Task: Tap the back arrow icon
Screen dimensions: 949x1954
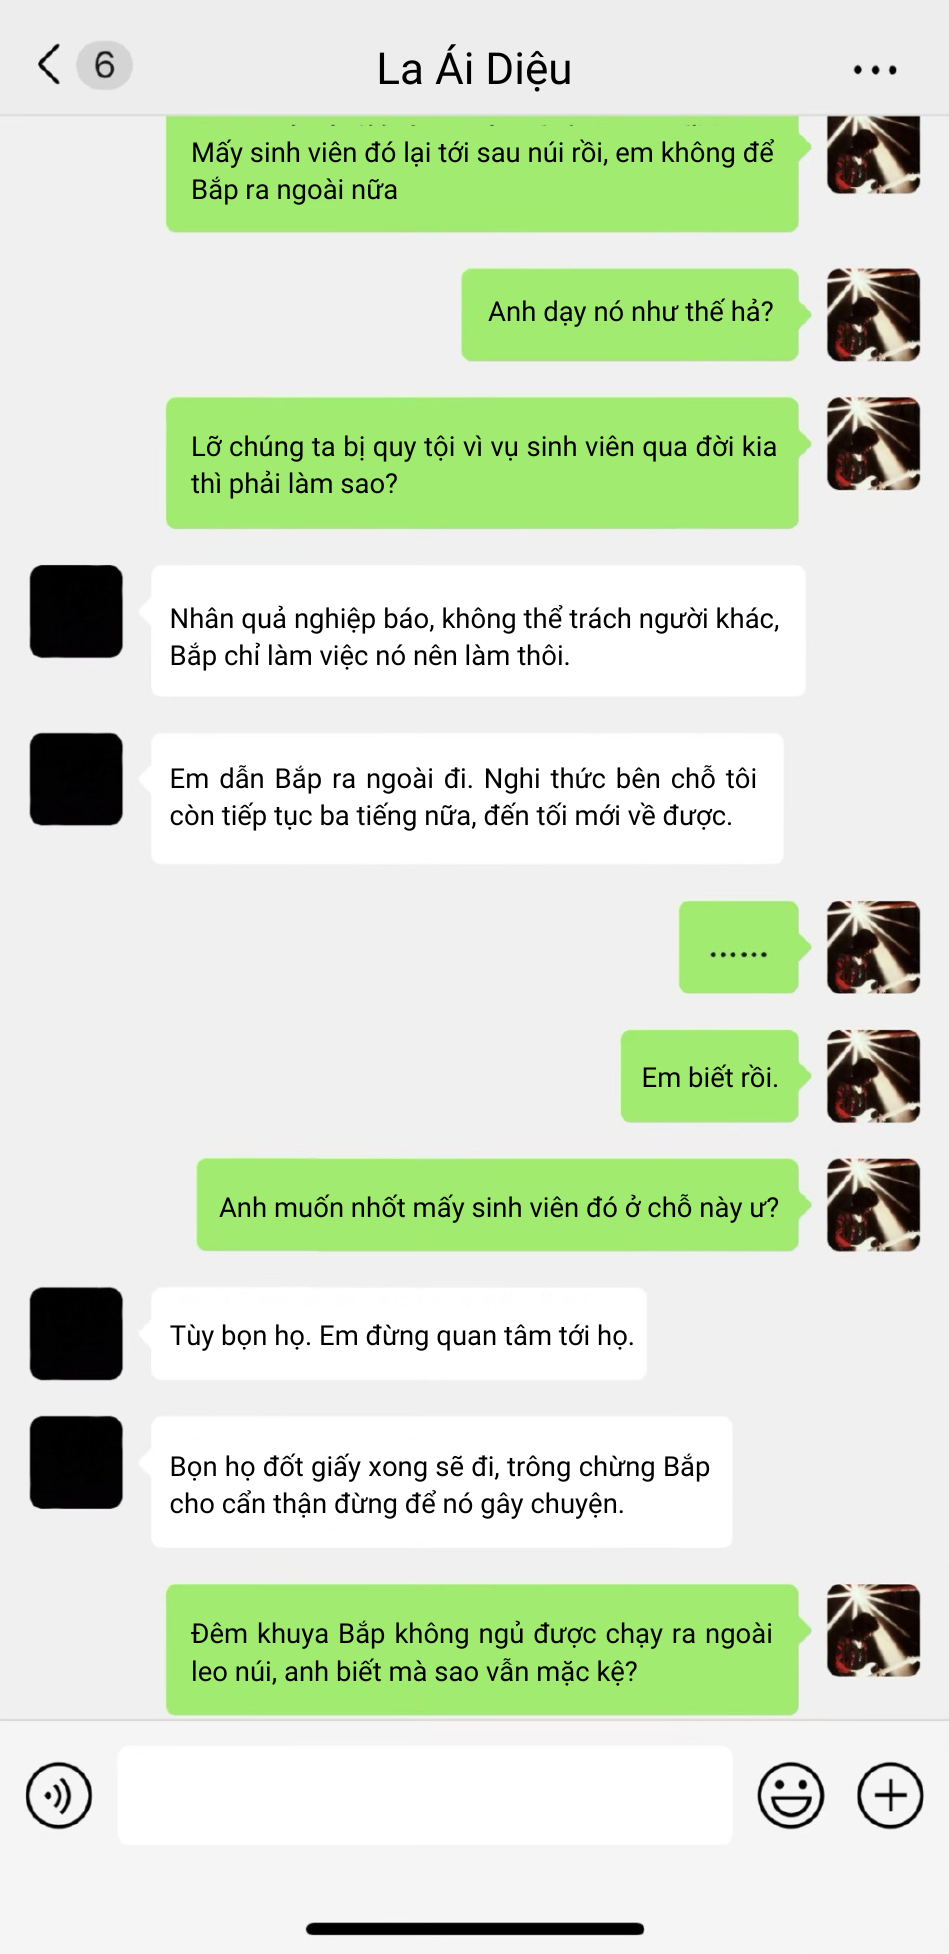Action: [49, 65]
